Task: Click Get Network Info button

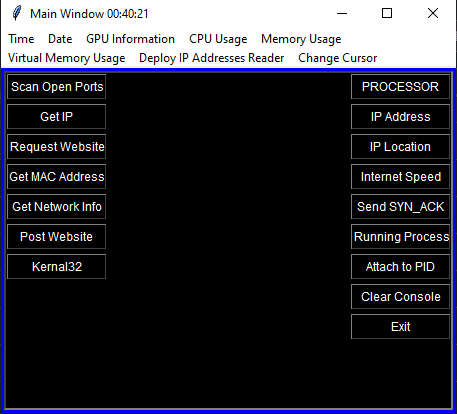Action: pos(56,207)
